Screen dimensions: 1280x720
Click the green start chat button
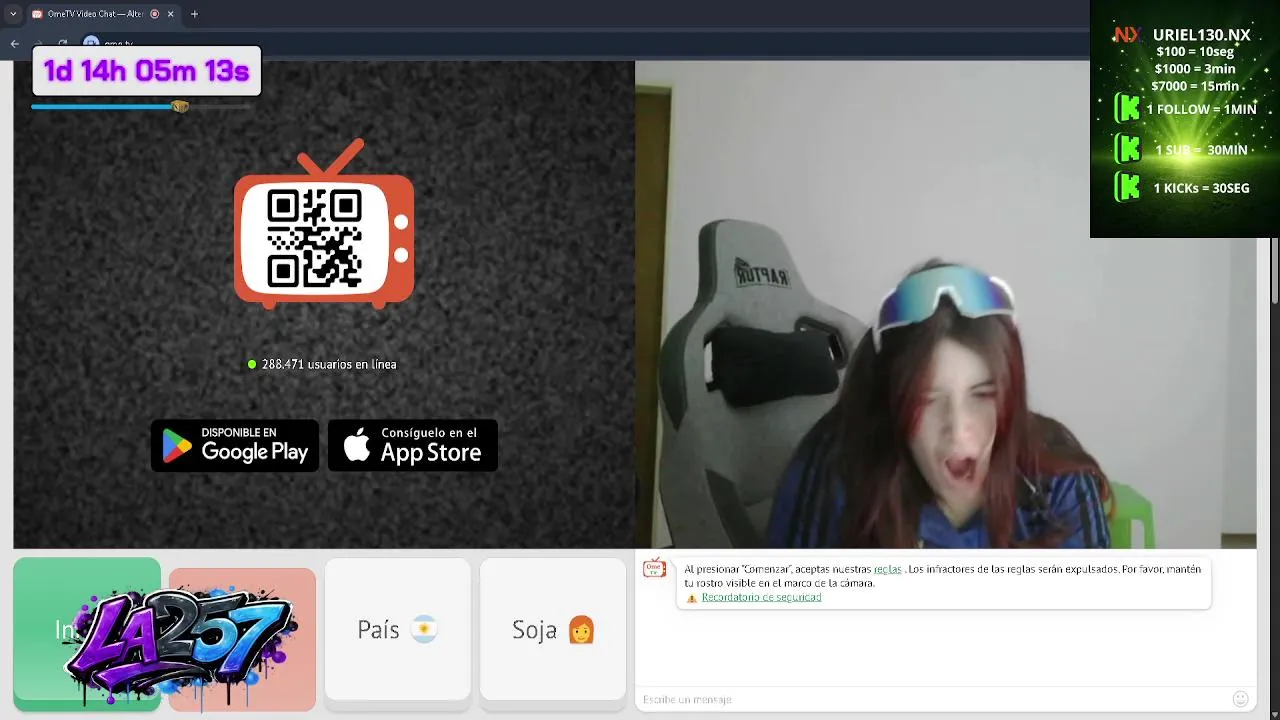tap(87, 634)
